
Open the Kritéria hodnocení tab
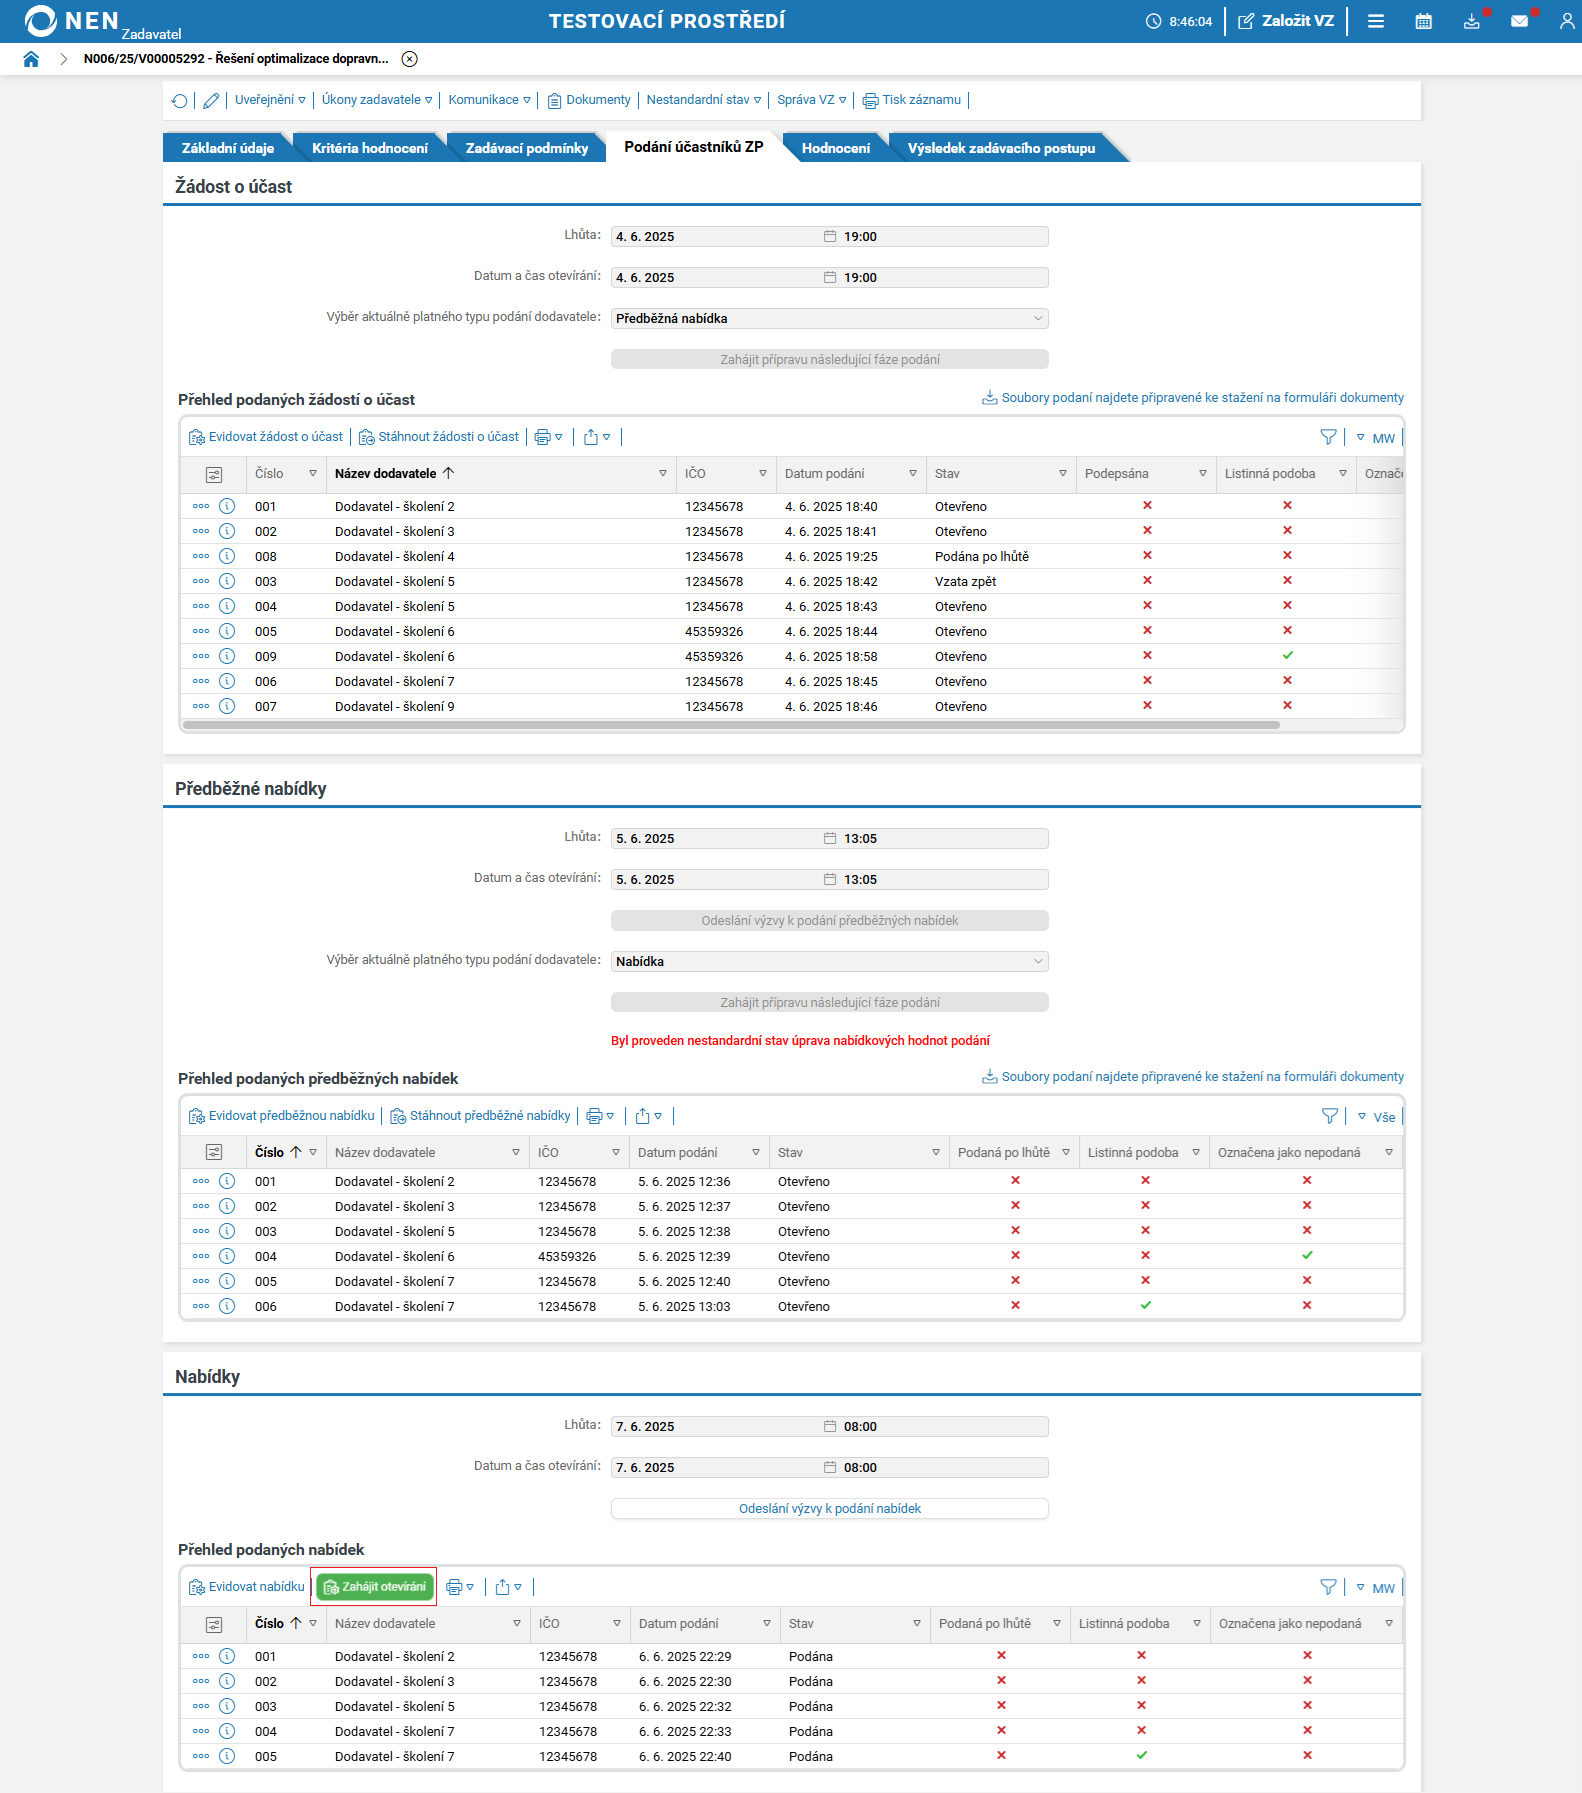[369, 148]
